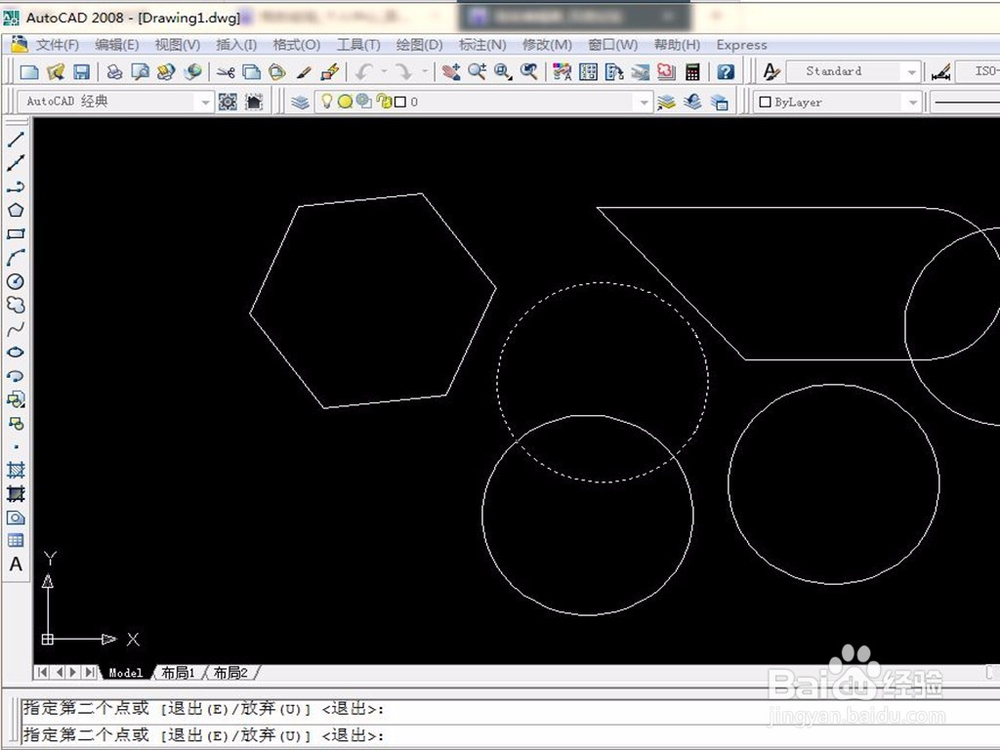Image resolution: width=1000 pixels, height=750 pixels.
Task: Click the Insert Block tool
Action: 15,400
